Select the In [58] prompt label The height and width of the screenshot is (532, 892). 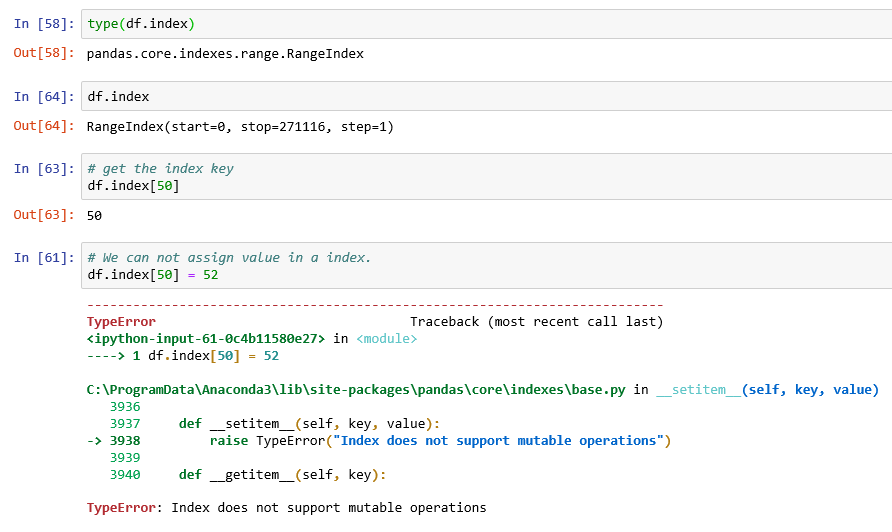(44, 24)
